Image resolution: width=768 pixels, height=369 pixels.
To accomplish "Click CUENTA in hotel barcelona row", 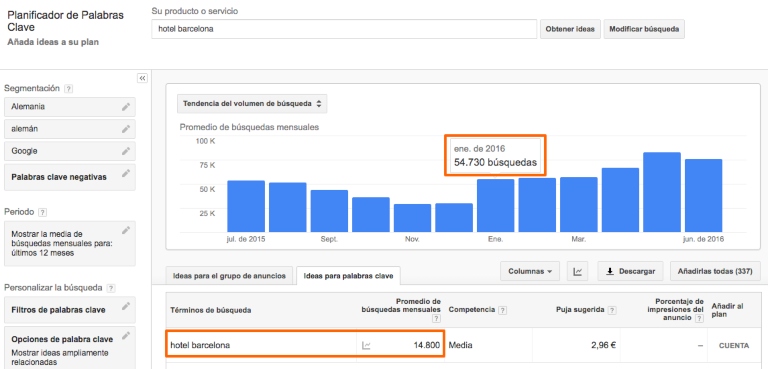I will [x=734, y=345].
